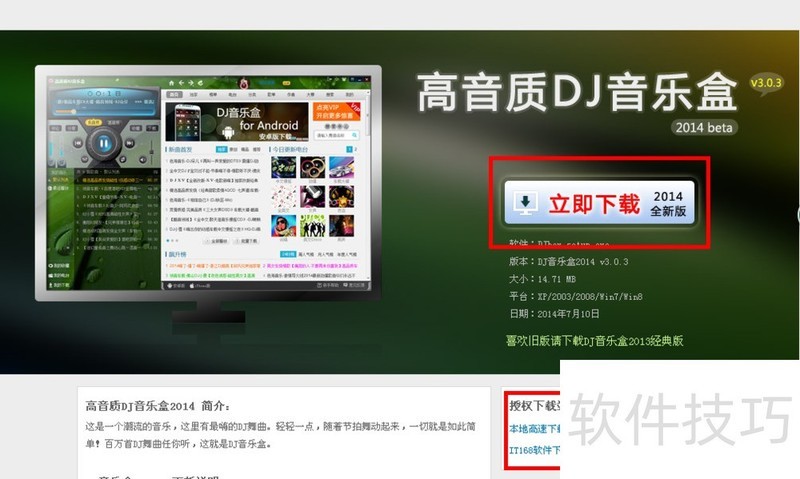Screen dimensions: 800x479
Task: Click the 授权下载 heading
Action: pos(534,406)
